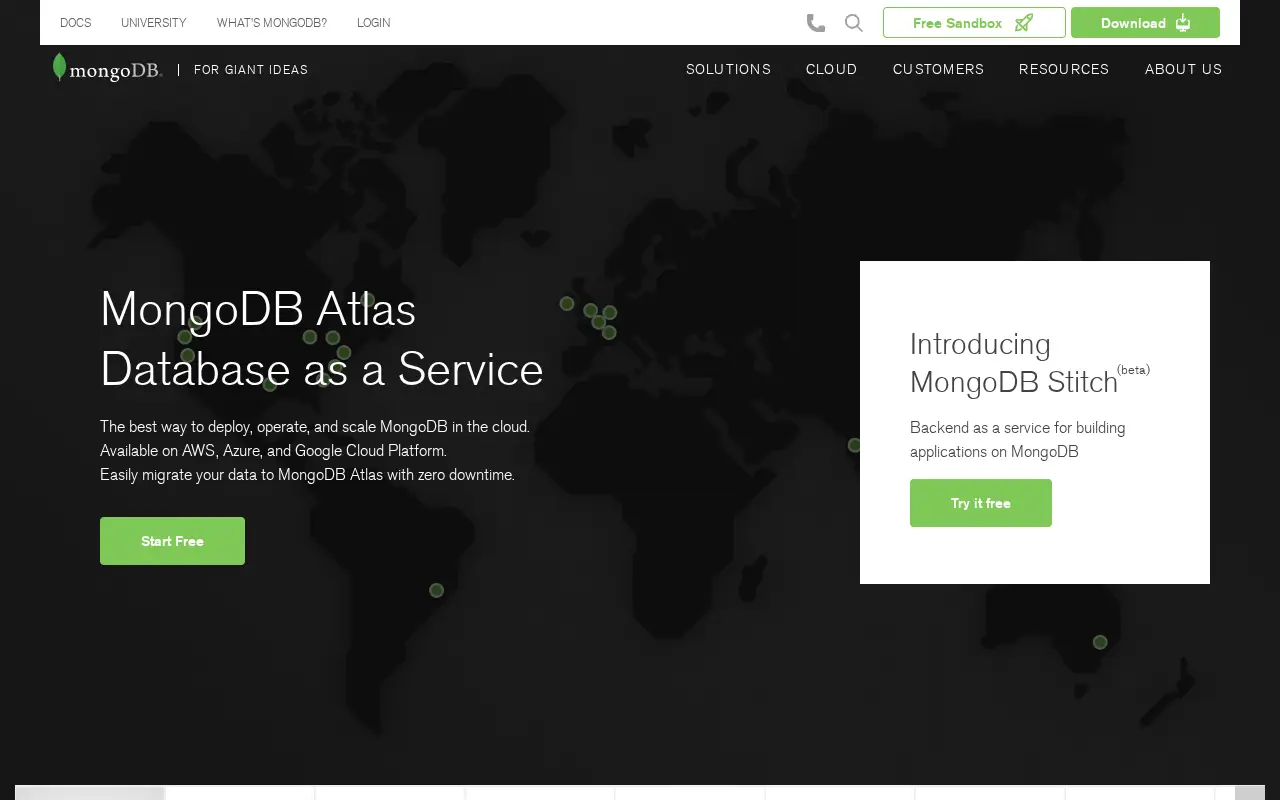1280x800 pixels.
Task: Open the CUSTOMERS menu
Action: coord(938,69)
